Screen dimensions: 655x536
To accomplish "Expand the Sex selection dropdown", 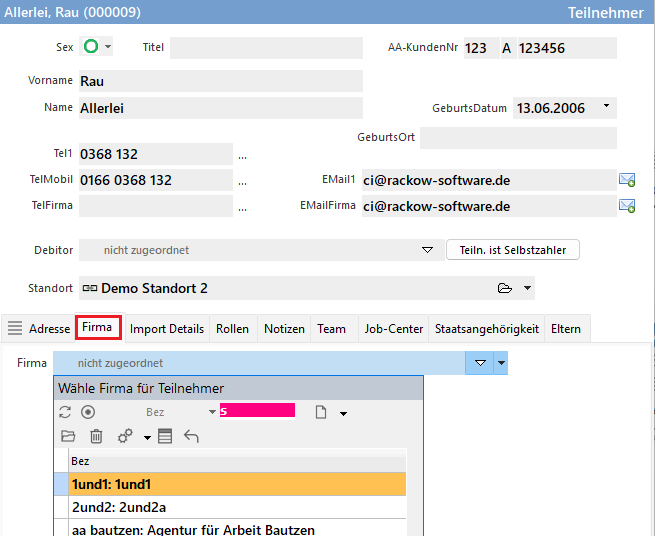I will (108, 47).
